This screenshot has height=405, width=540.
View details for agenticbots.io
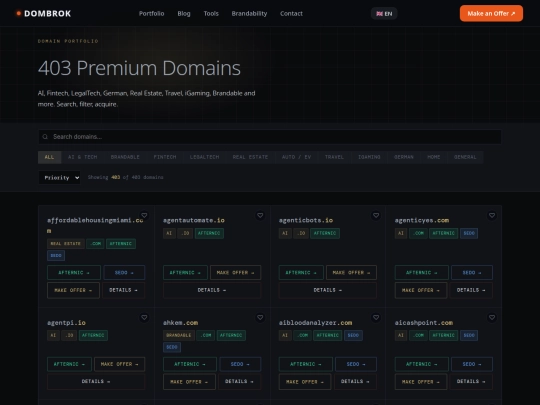coord(328,290)
